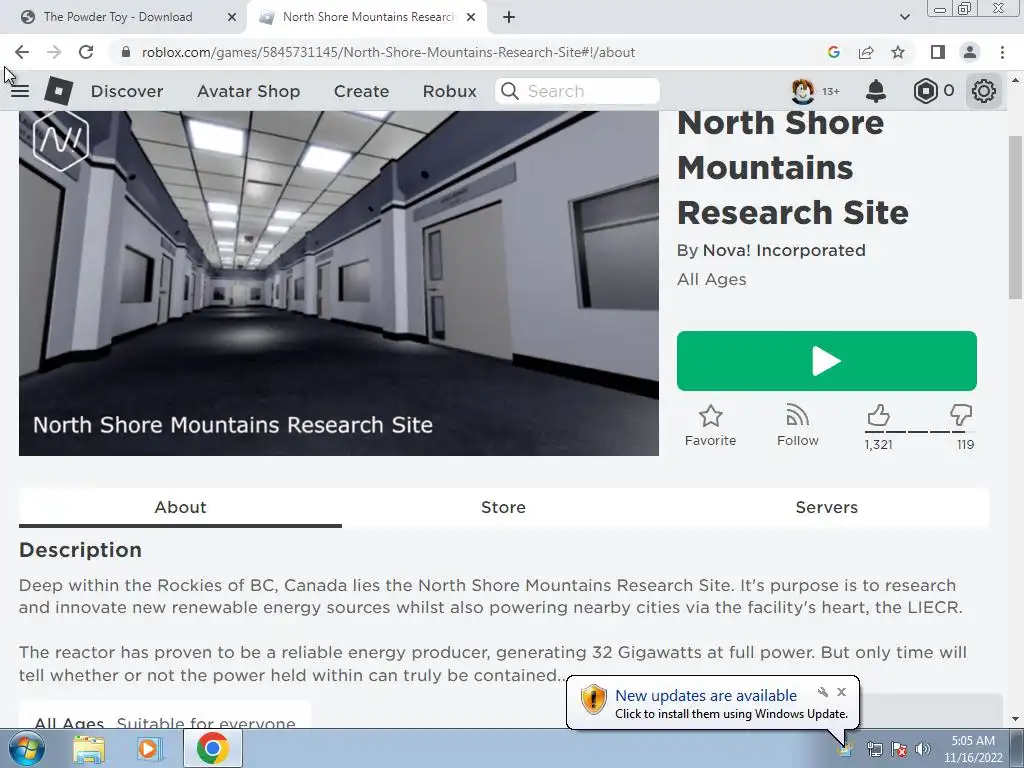The width and height of the screenshot is (1024, 768).
Task: Click the search magnifier icon
Action: [x=509, y=91]
